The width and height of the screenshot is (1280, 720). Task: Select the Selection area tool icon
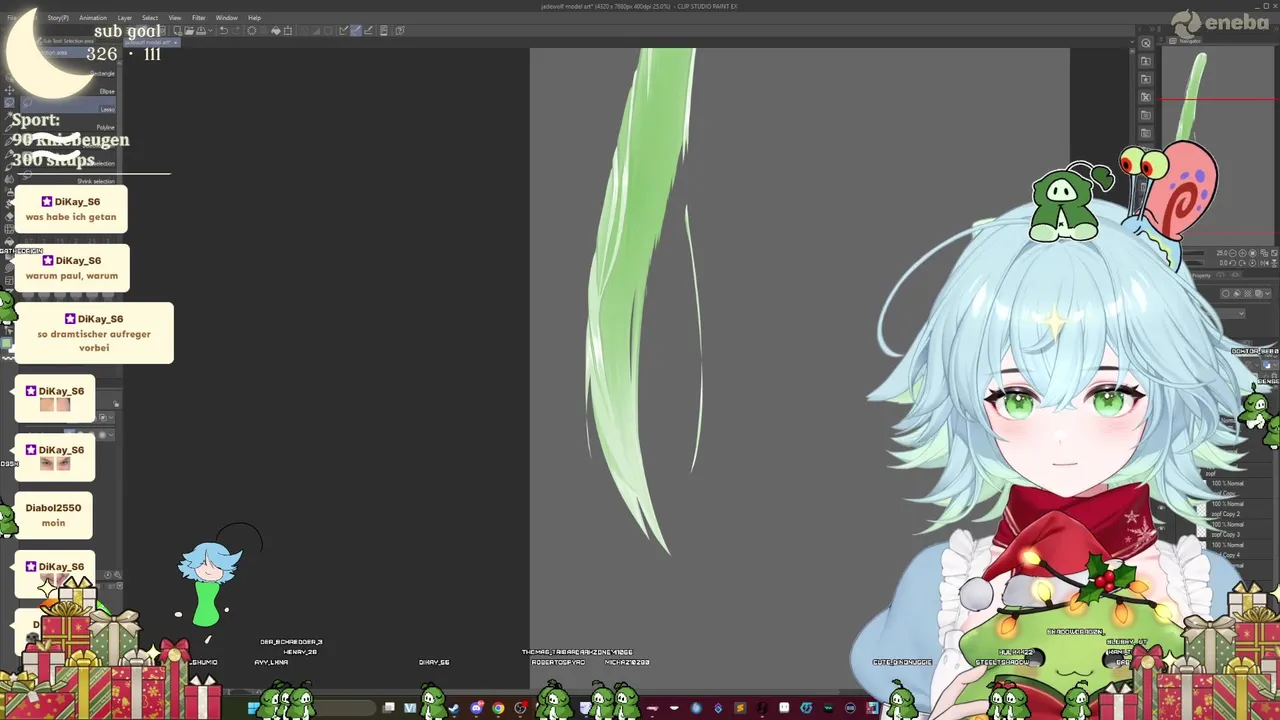pyautogui.click(x=9, y=102)
